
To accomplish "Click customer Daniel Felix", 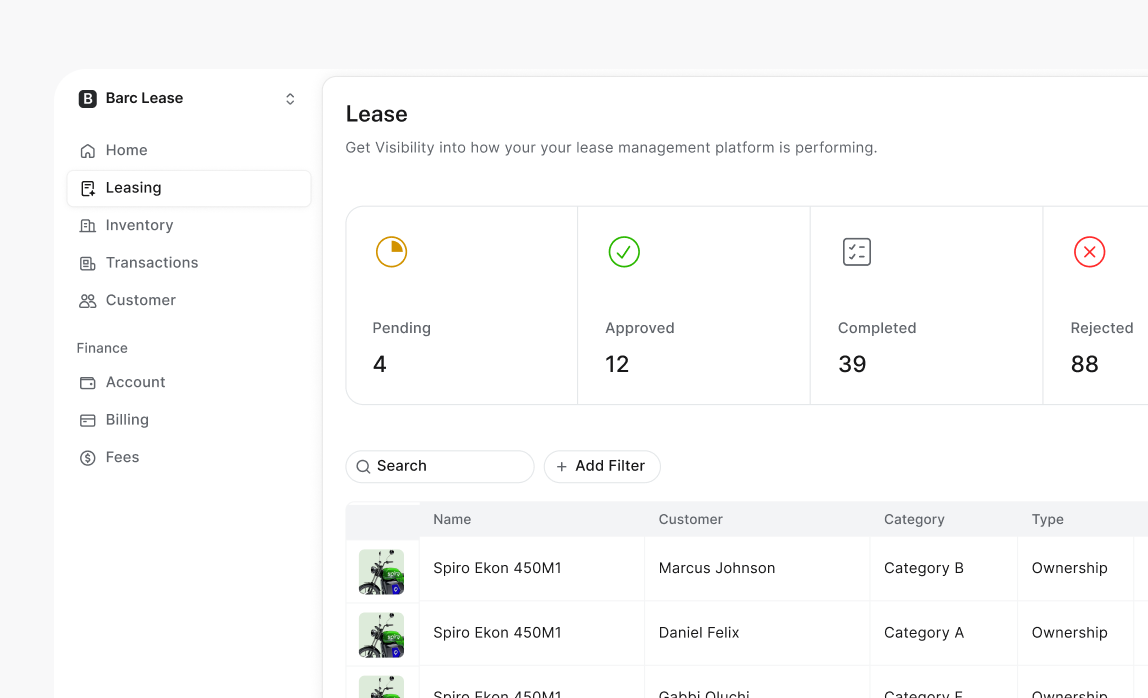I will point(699,633).
